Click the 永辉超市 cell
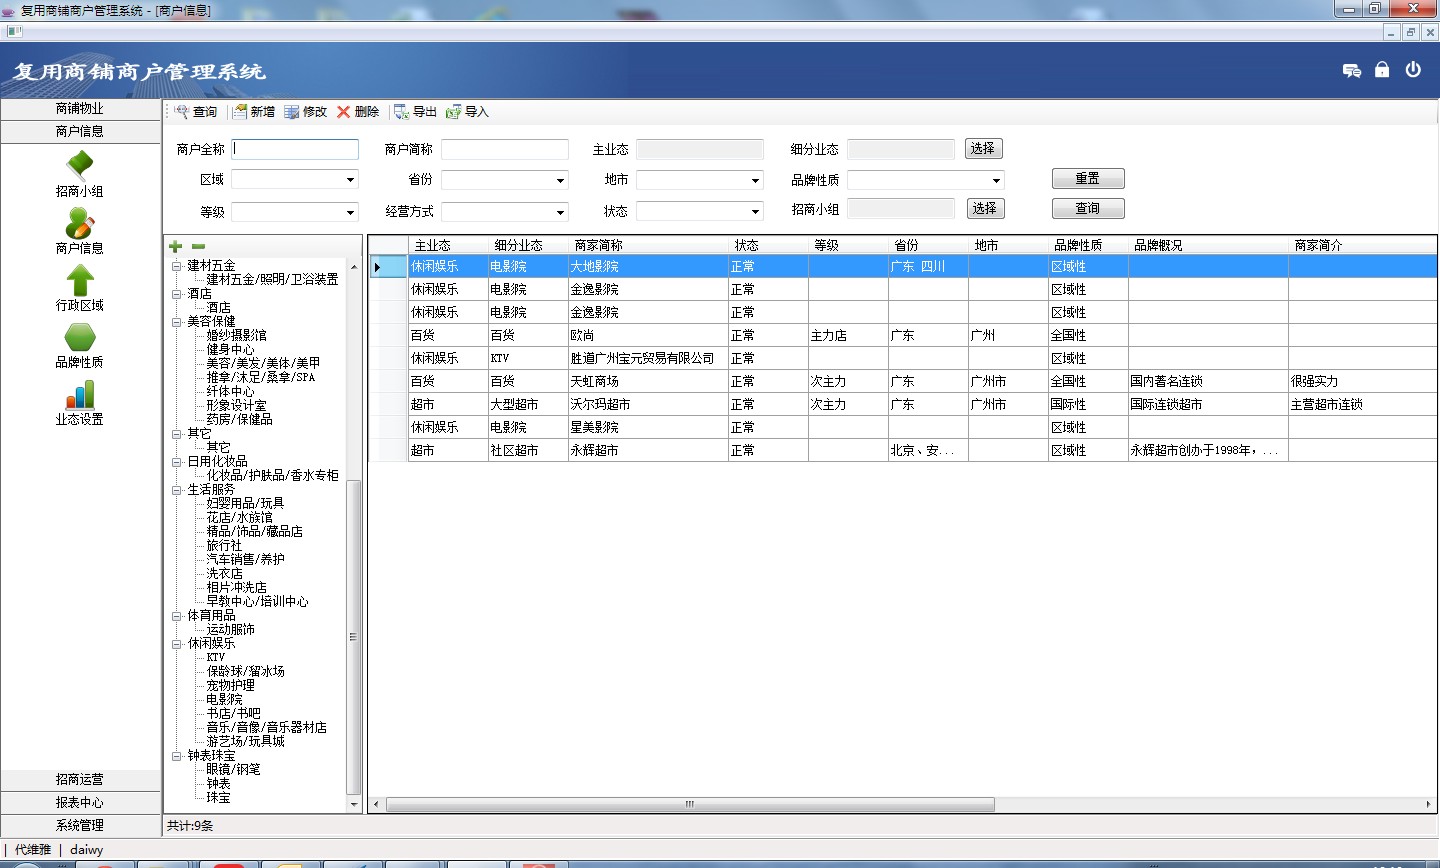Image resolution: width=1440 pixels, height=868 pixels. click(648, 450)
